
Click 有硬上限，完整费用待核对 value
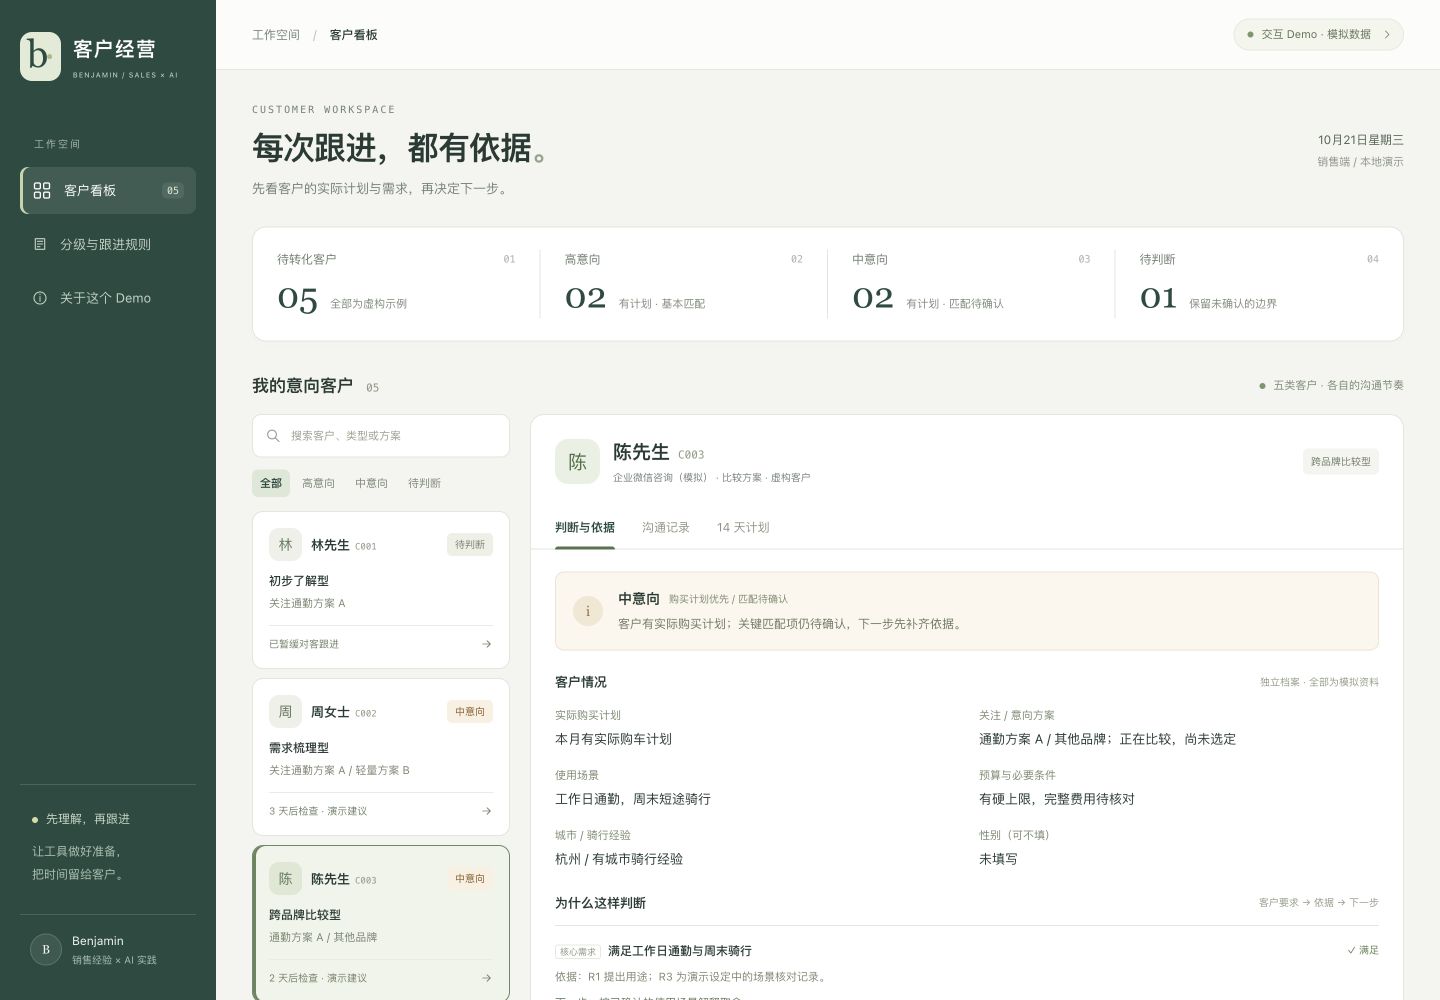[x=1057, y=799]
